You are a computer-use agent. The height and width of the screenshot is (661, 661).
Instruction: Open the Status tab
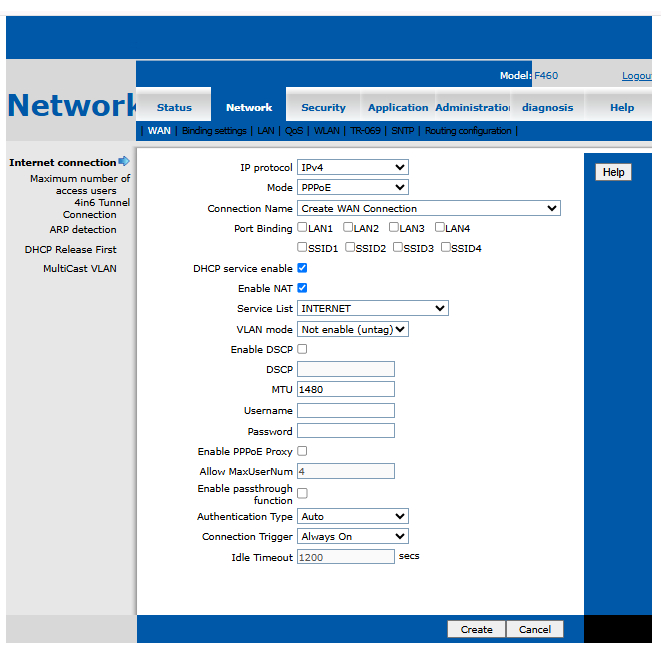pos(174,107)
